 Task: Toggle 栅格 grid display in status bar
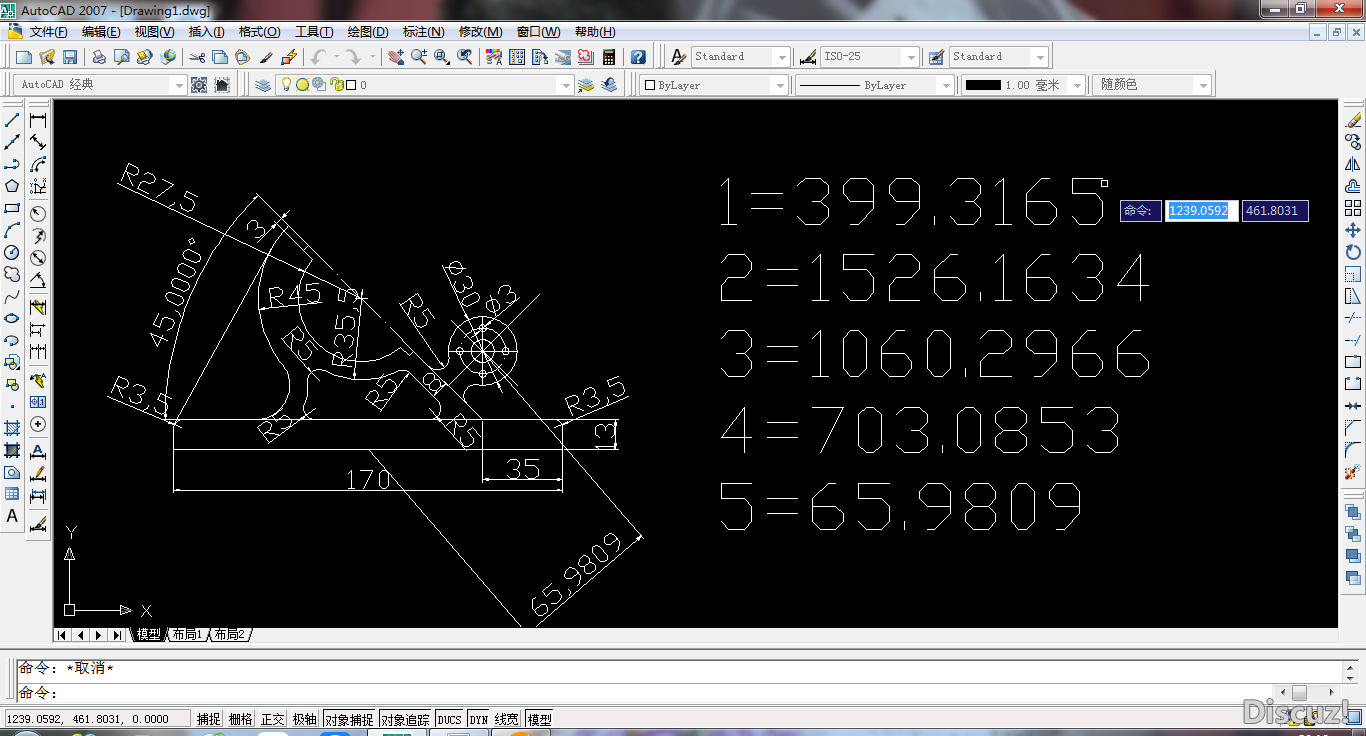[x=240, y=719]
